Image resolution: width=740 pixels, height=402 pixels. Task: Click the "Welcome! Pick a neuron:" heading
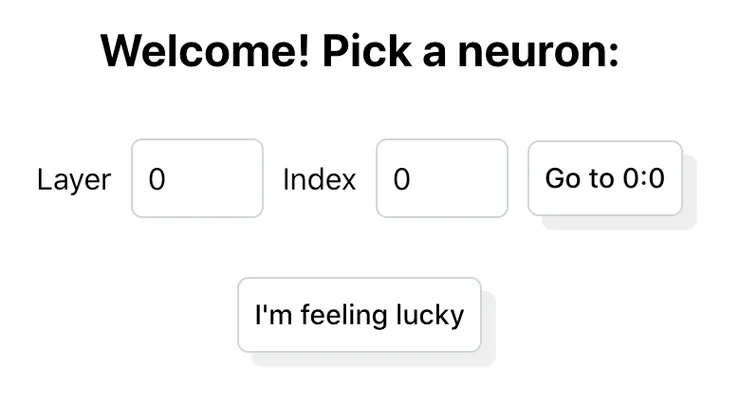[360, 51]
